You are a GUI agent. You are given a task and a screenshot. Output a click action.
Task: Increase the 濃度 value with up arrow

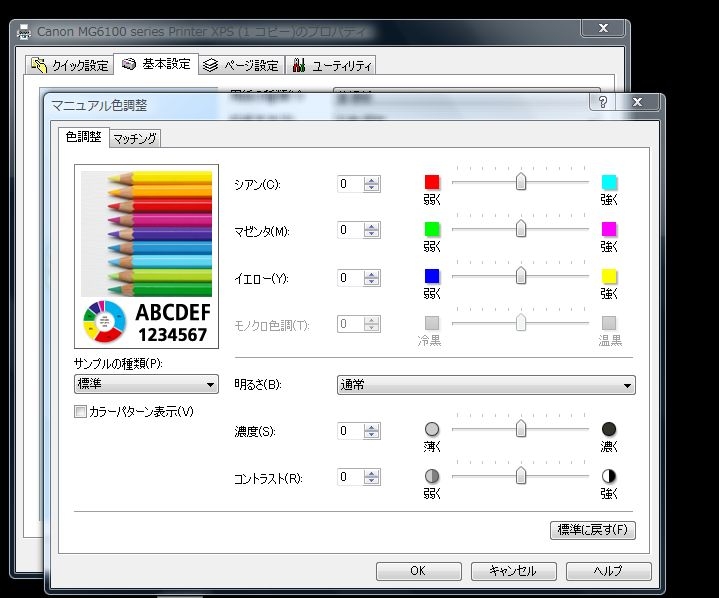(371, 427)
